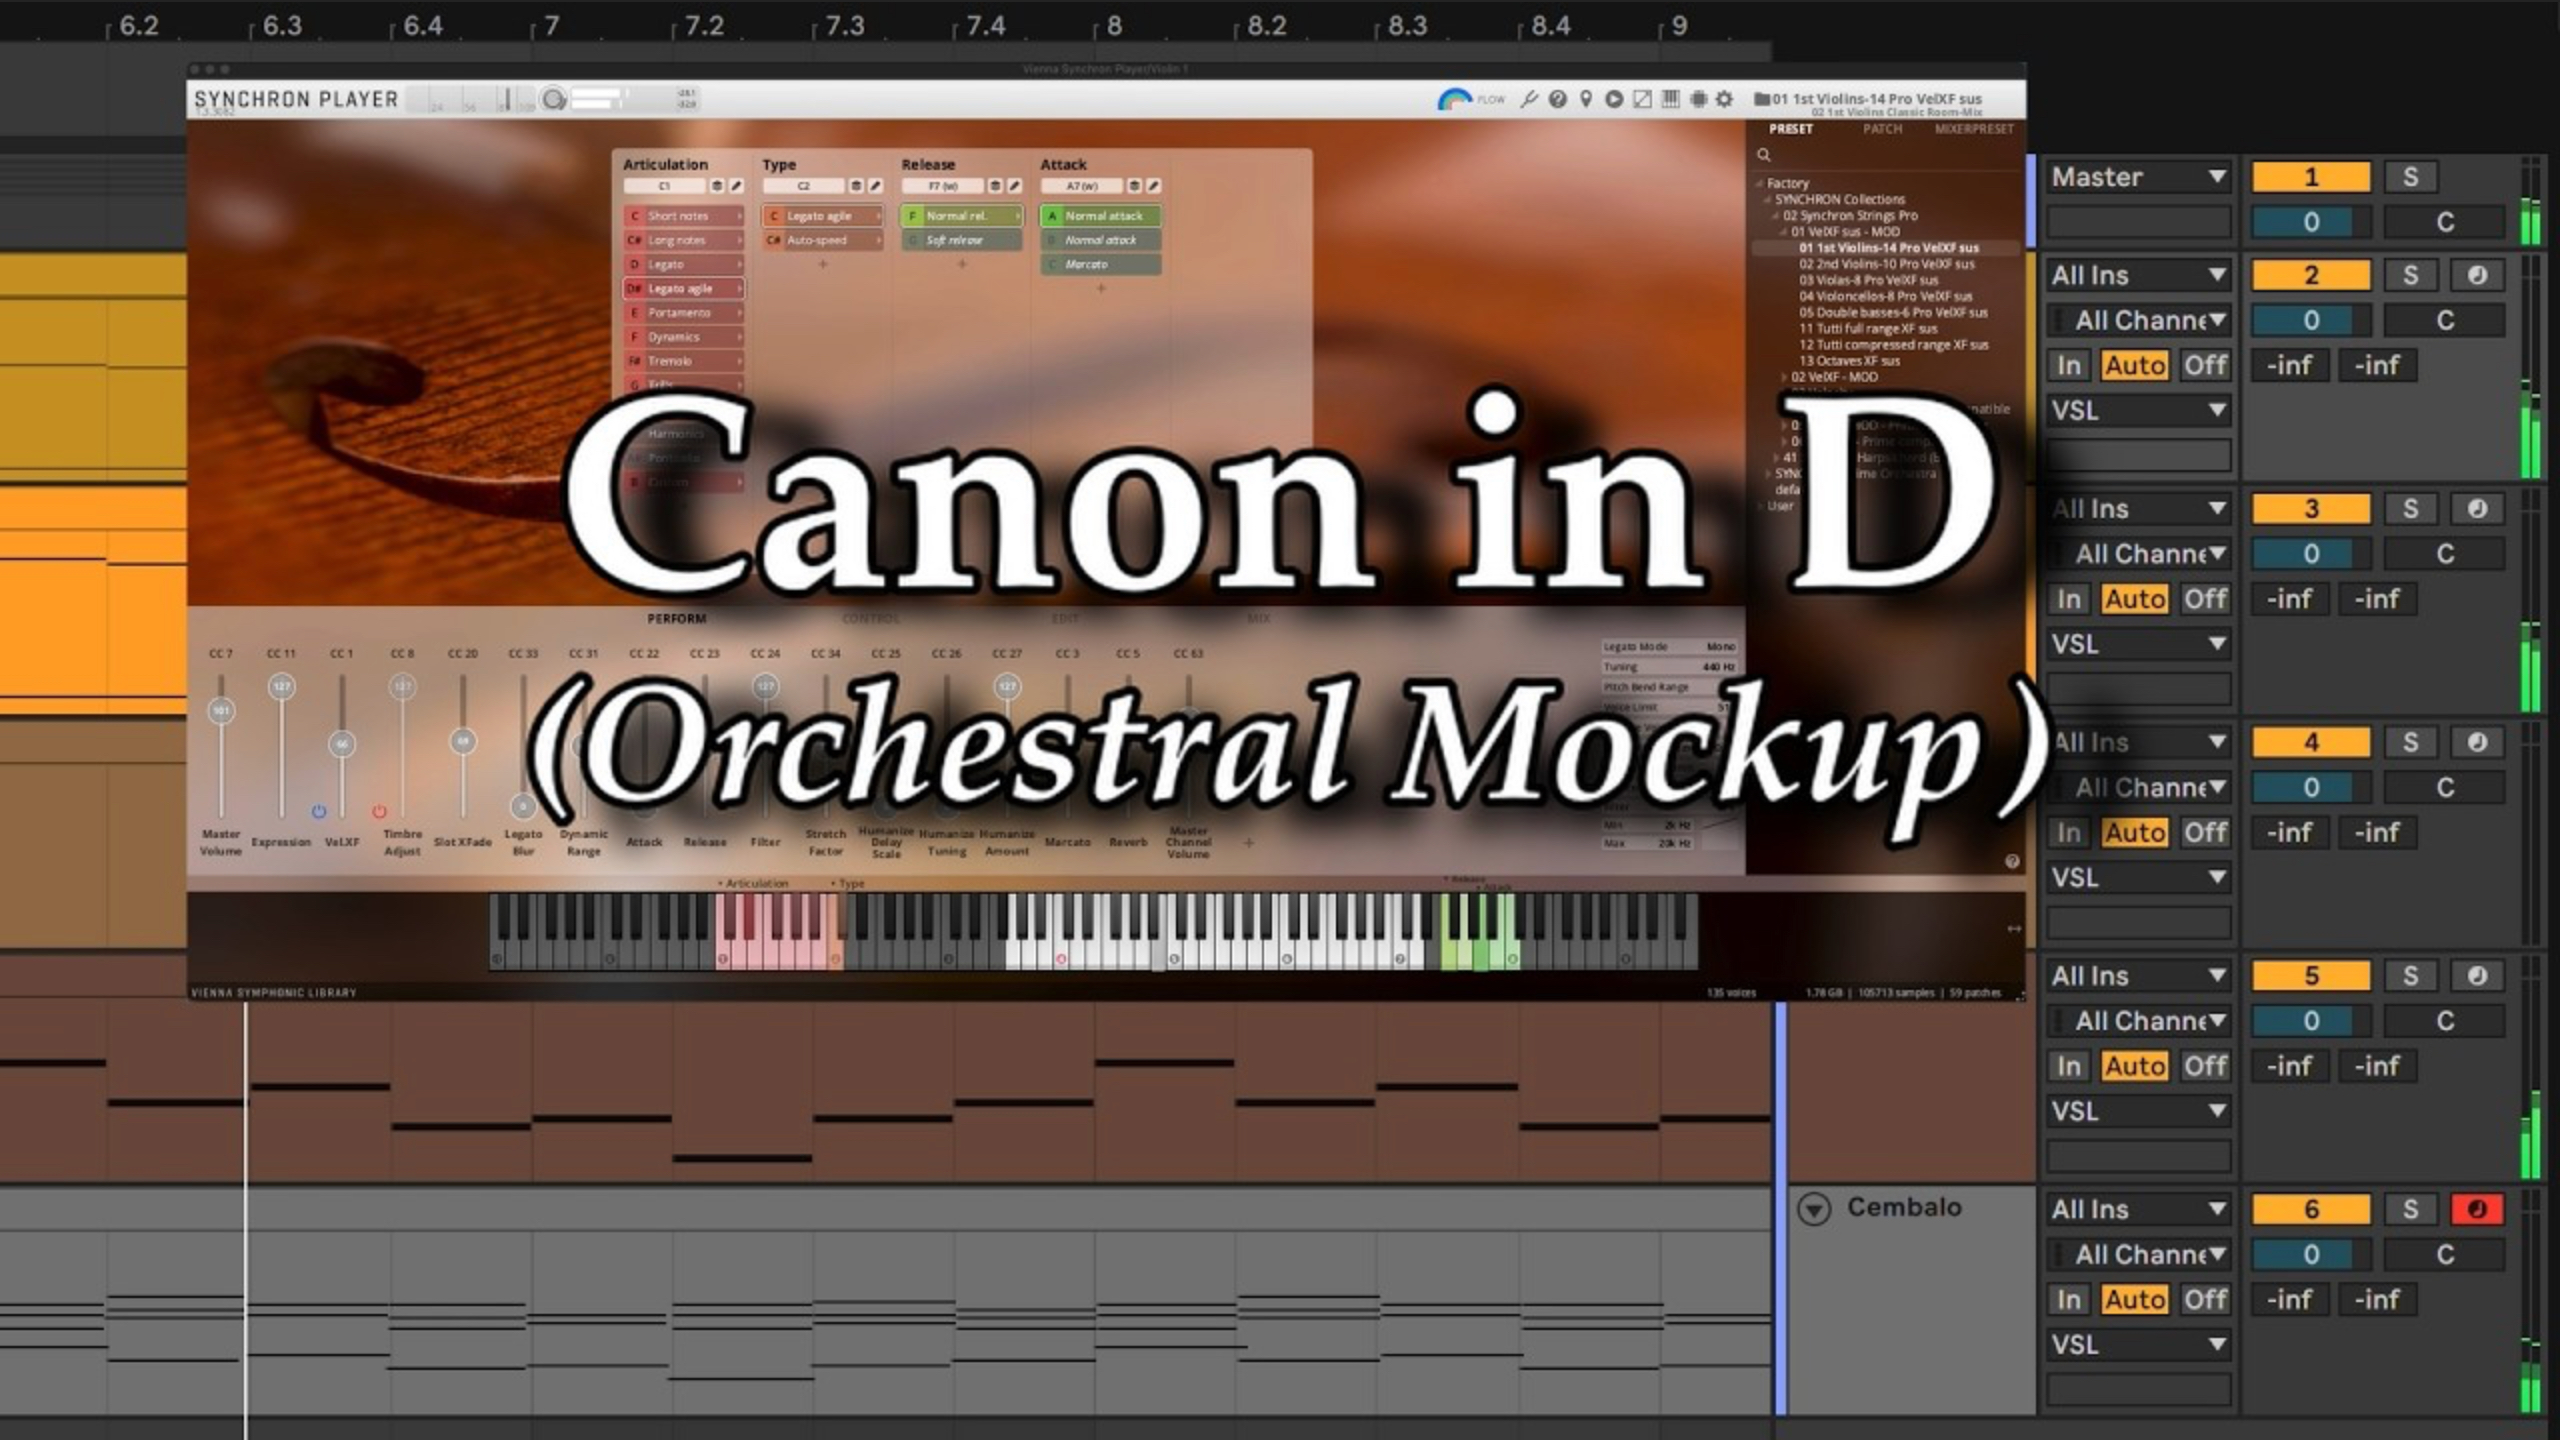Click the Articulation keyswitch field C1
This screenshot has width=2560, height=1440.
pos(664,186)
